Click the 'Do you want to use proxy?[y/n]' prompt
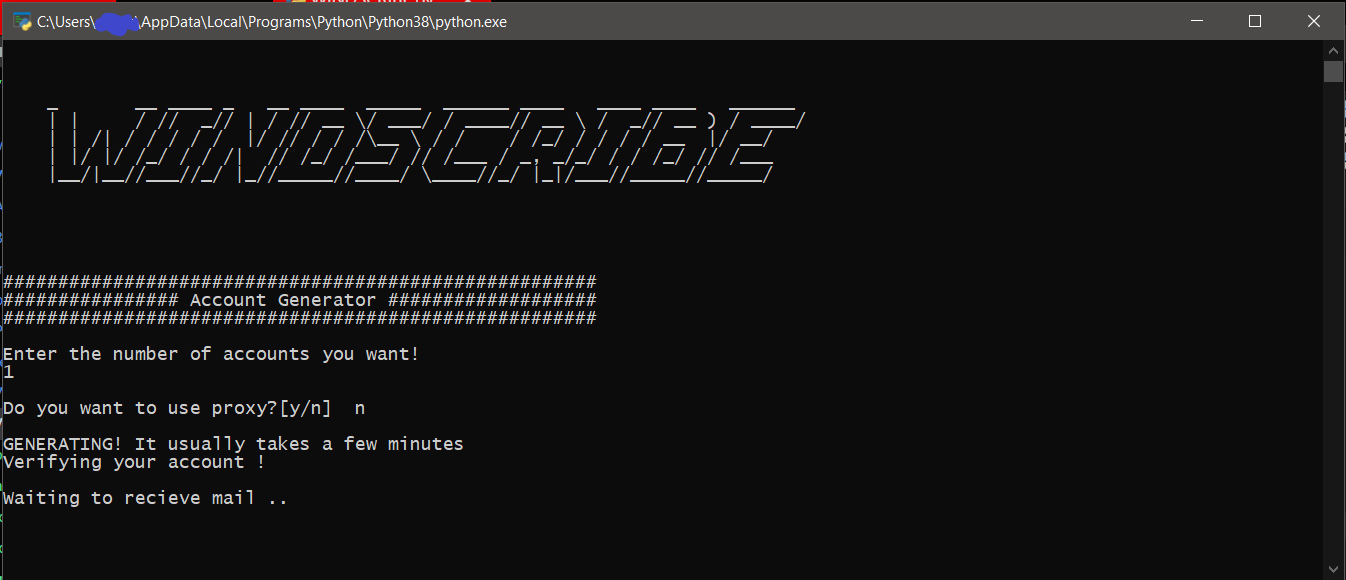Screen dimensions: 1346x580 tap(167, 408)
